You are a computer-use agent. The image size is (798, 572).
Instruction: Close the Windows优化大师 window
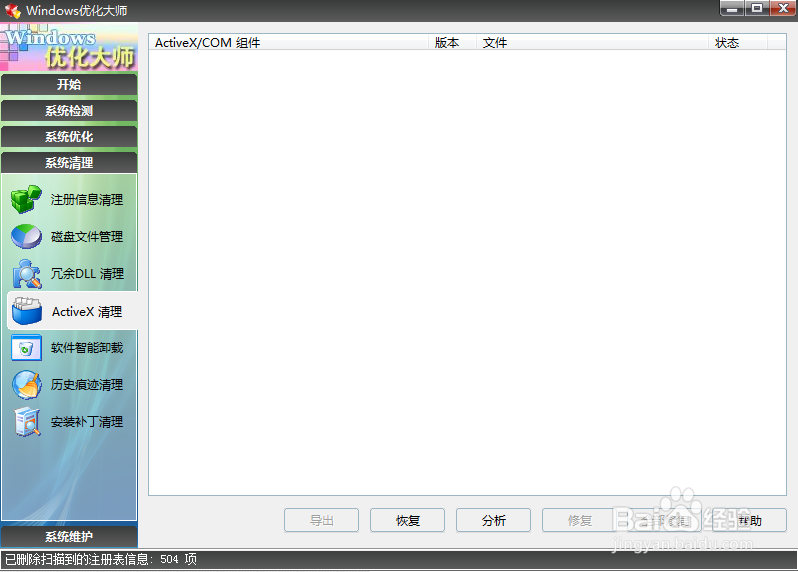point(783,8)
